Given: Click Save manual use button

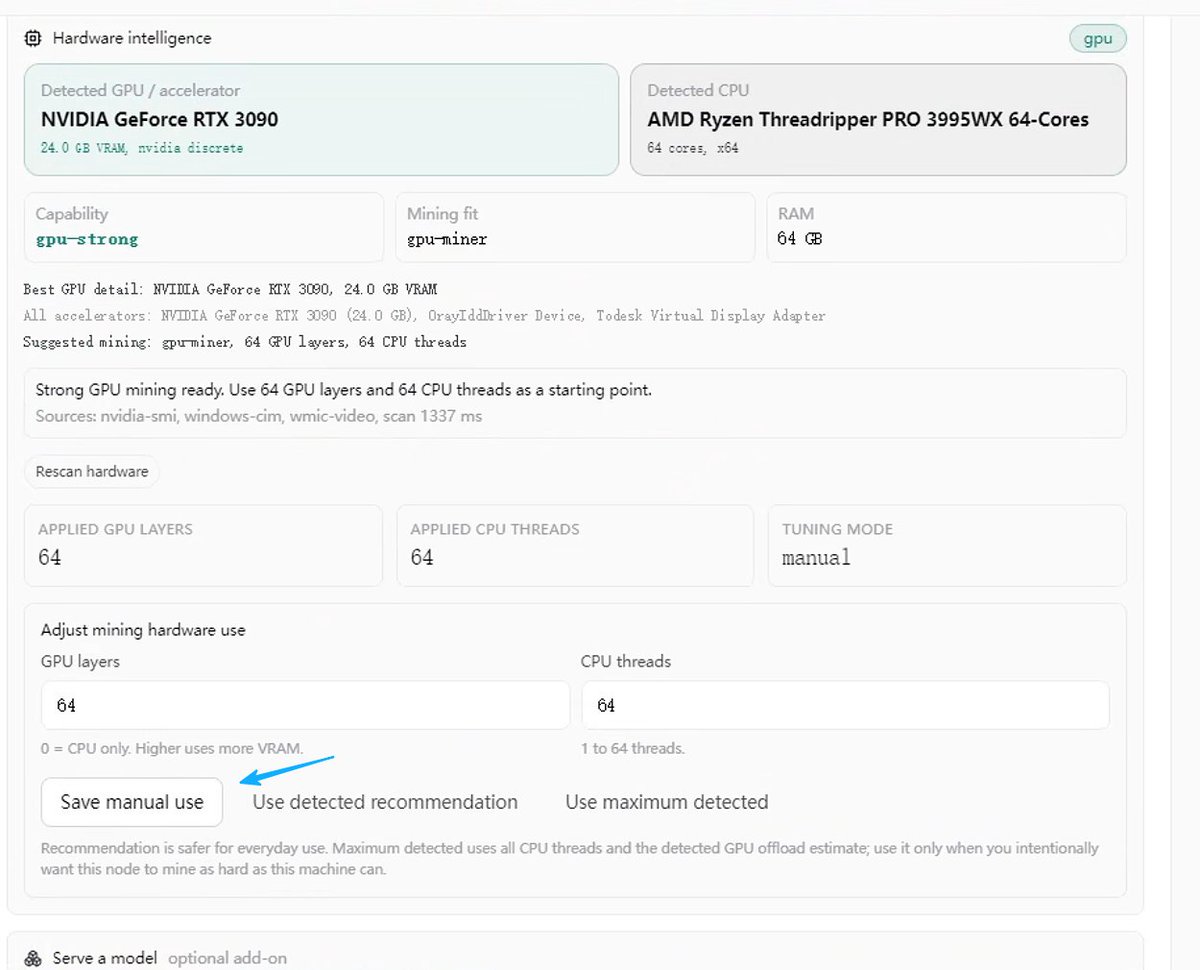Looking at the screenshot, I should (x=132, y=802).
